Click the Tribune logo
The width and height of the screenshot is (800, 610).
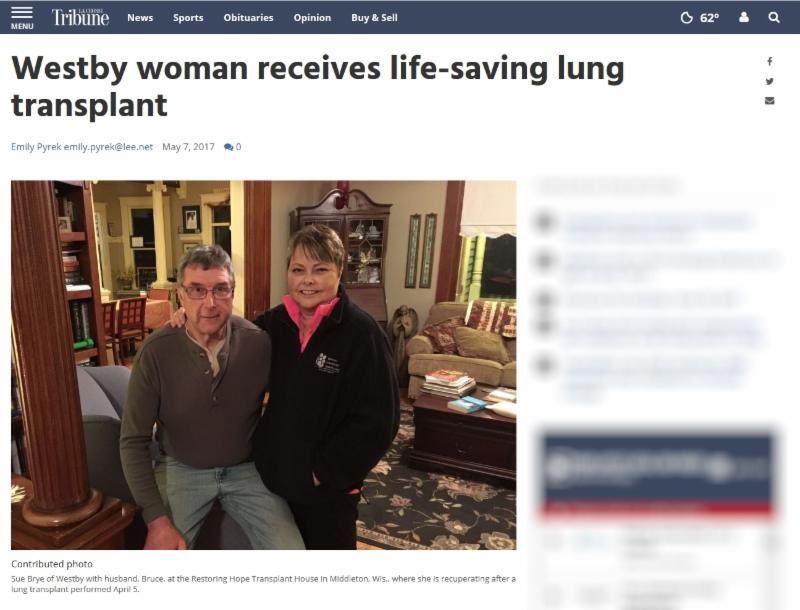coord(80,17)
